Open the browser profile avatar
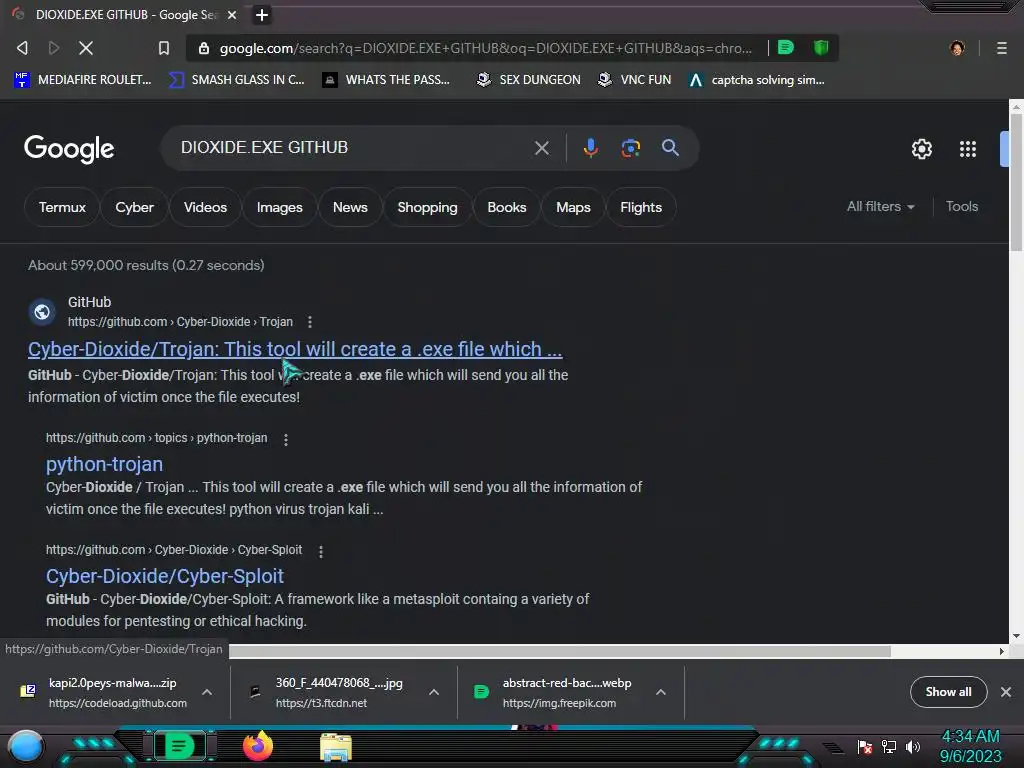The width and height of the screenshot is (1024, 768). (957, 48)
